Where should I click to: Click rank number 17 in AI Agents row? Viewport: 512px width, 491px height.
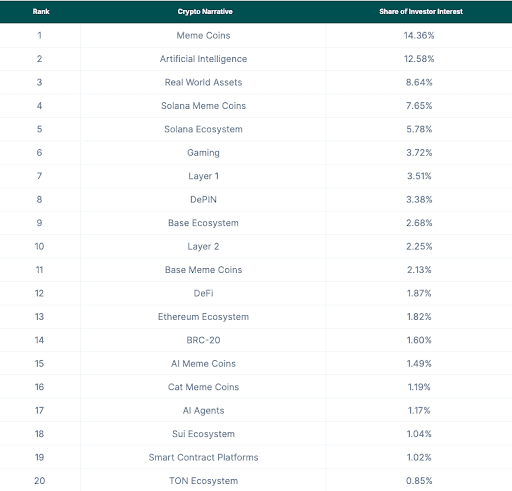[x=39, y=410]
